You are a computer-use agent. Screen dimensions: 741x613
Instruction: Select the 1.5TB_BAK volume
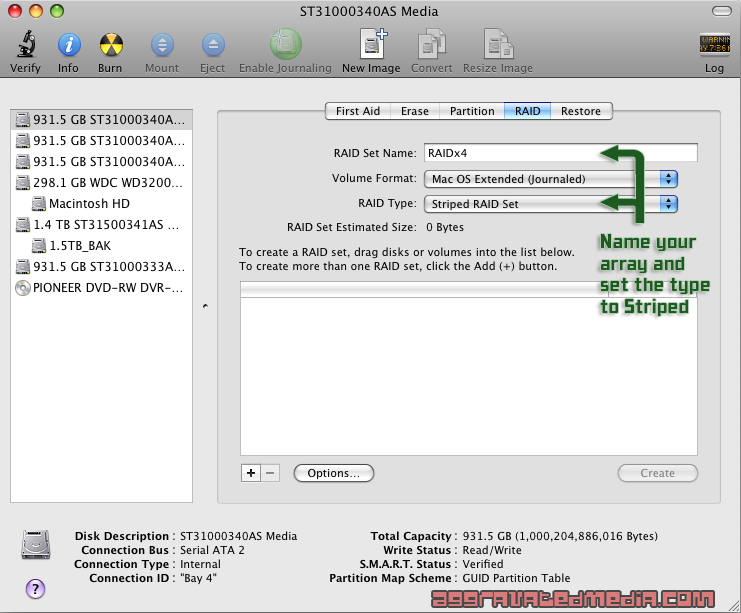click(101, 246)
